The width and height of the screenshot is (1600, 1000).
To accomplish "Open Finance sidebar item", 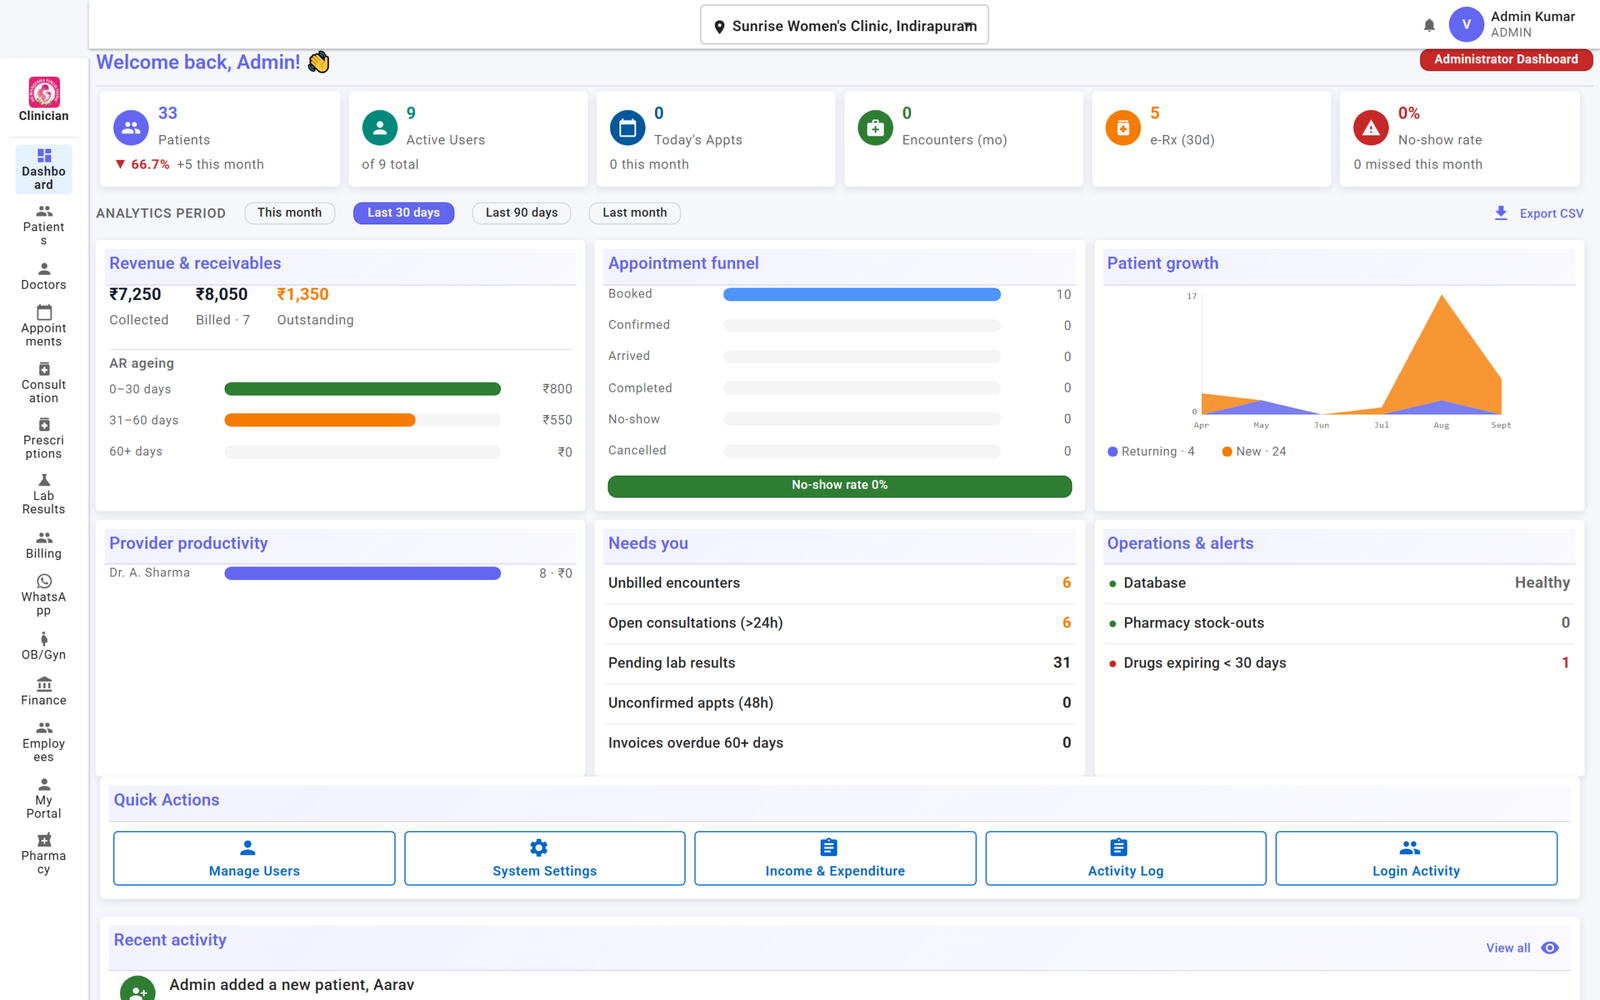I will [x=44, y=691].
